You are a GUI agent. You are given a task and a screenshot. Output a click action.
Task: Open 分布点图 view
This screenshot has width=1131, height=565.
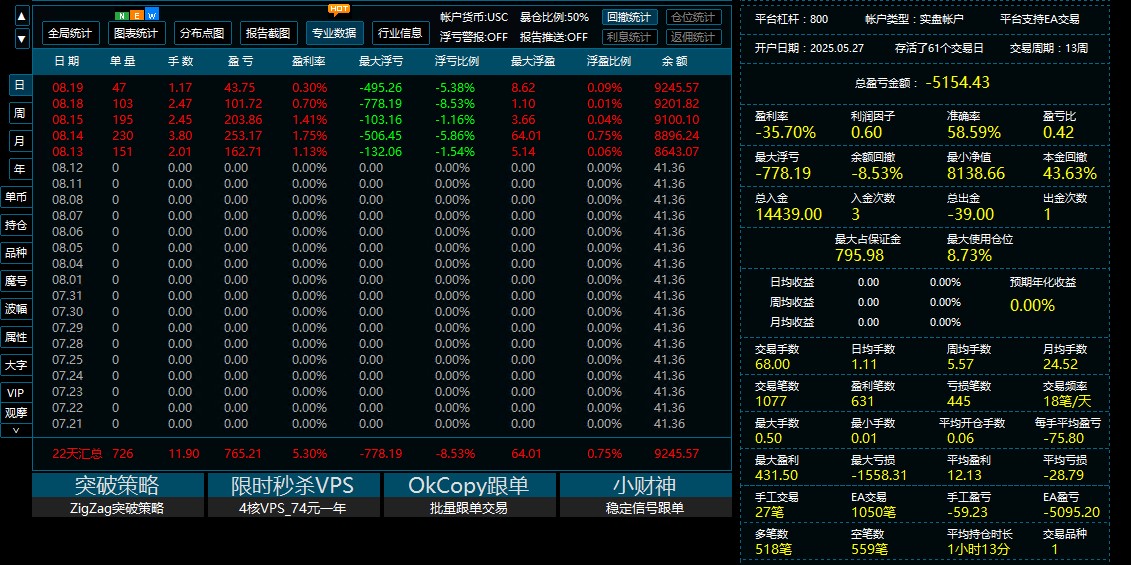(x=202, y=32)
